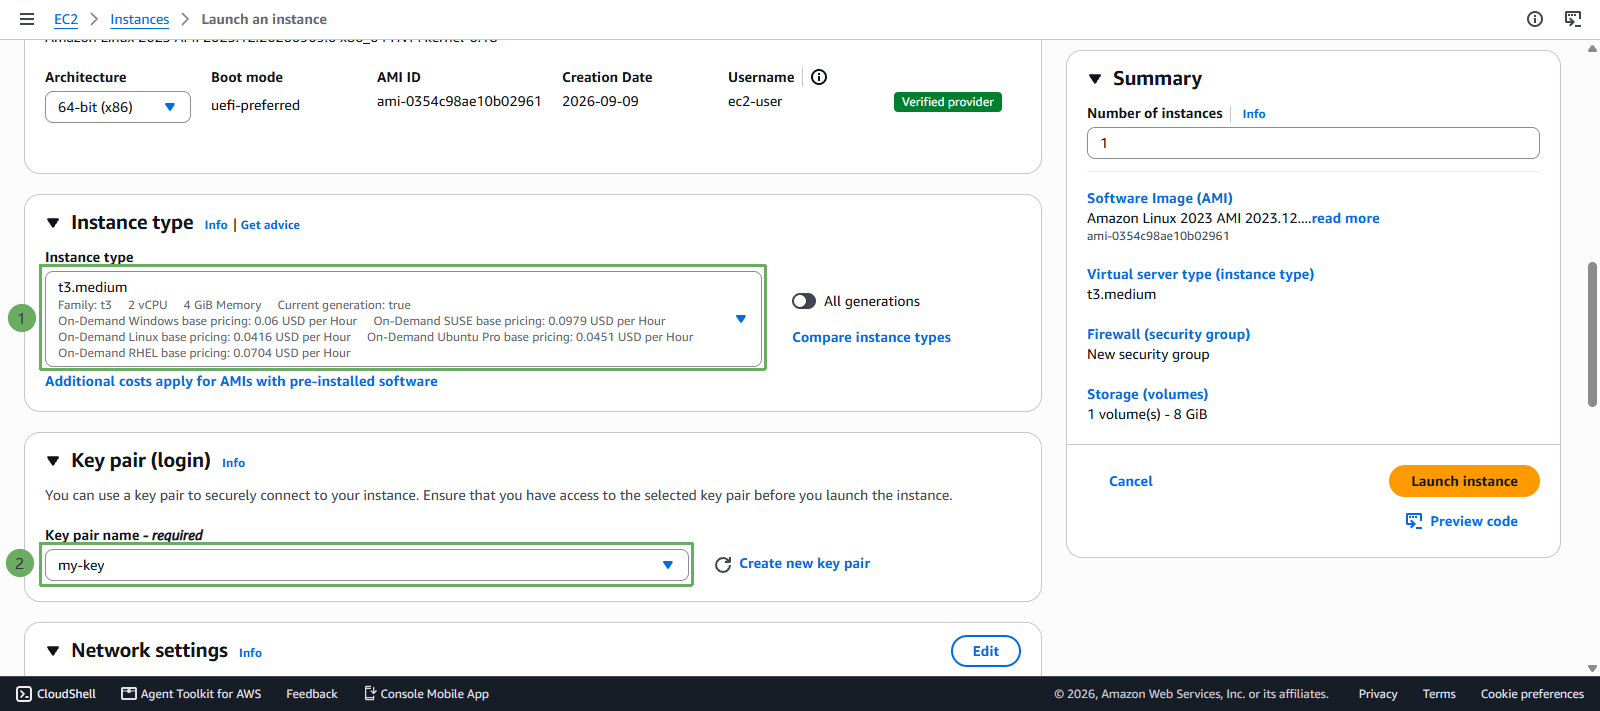Screen dimensions: 1600x711
Task: Open Info link next to Network settings
Action: point(250,653)
